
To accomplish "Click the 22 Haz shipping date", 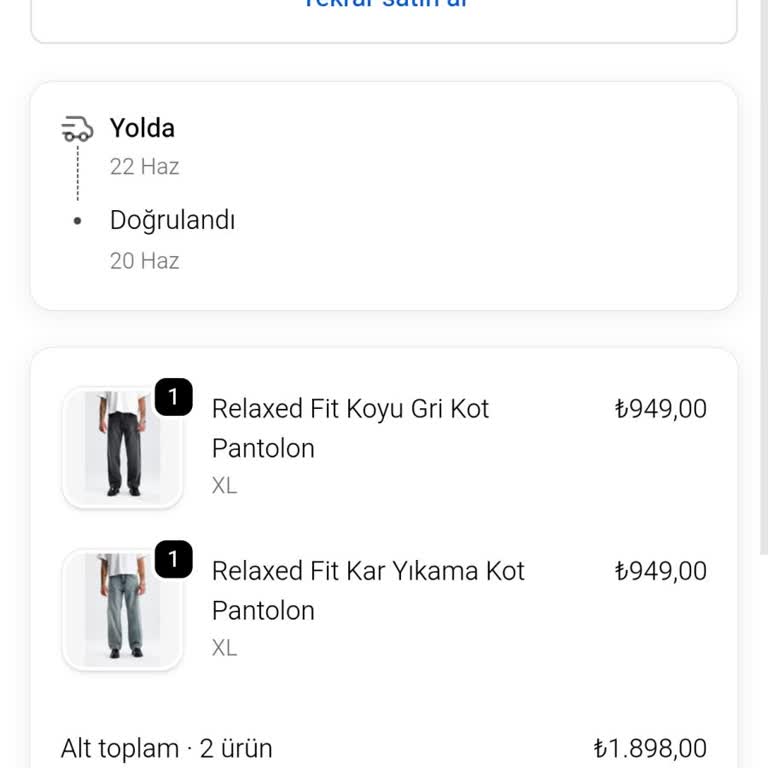I will click(144, 167).
